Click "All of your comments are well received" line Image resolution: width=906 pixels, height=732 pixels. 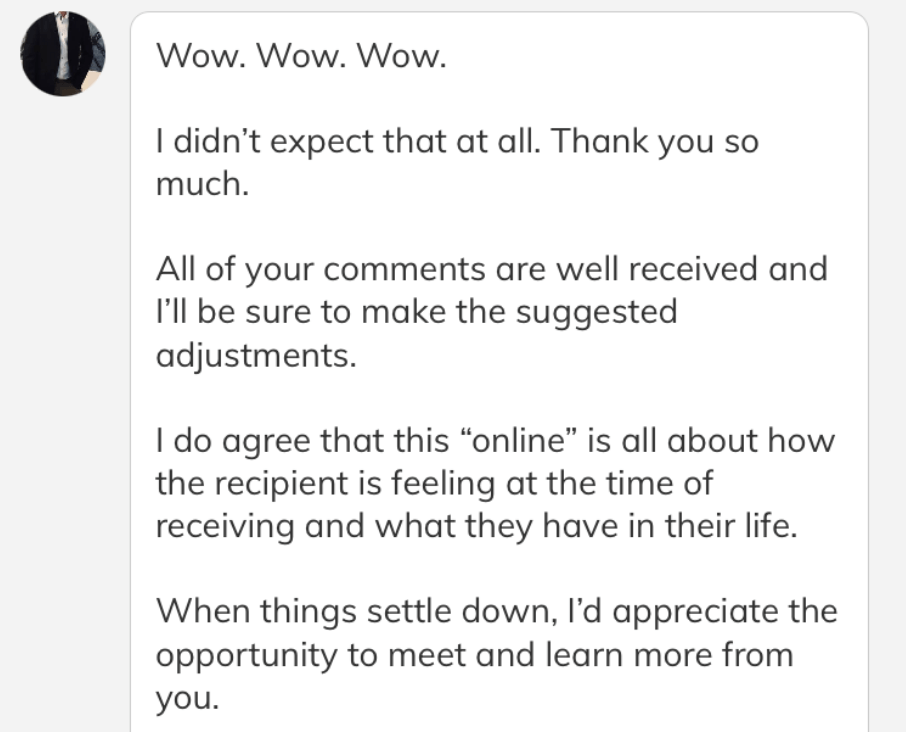click(491, 271)
